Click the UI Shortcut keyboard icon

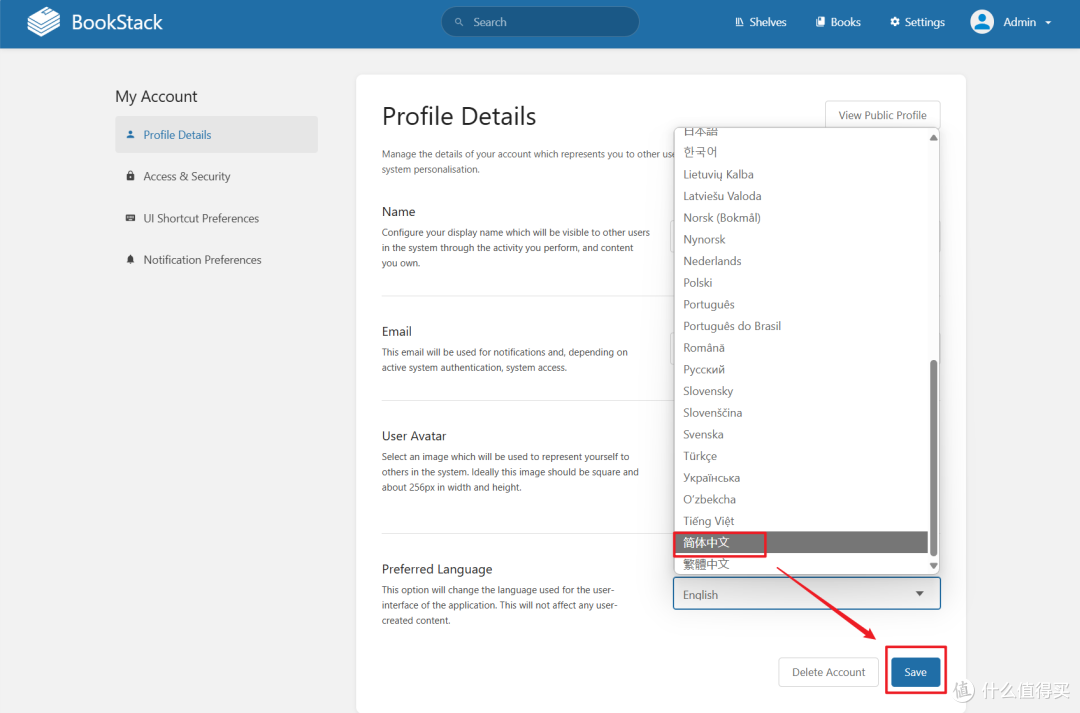130,218
